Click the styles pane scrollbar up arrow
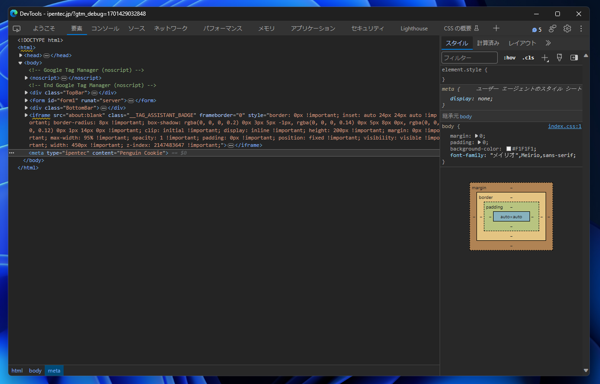 [x=586, y=56]
